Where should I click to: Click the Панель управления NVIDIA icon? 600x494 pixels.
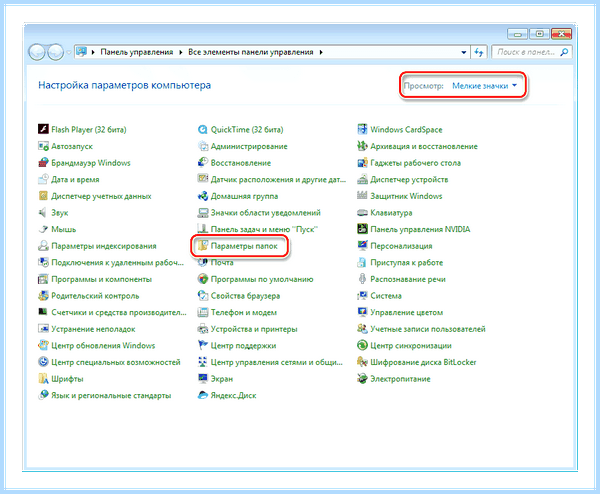[x=362, y=229]
